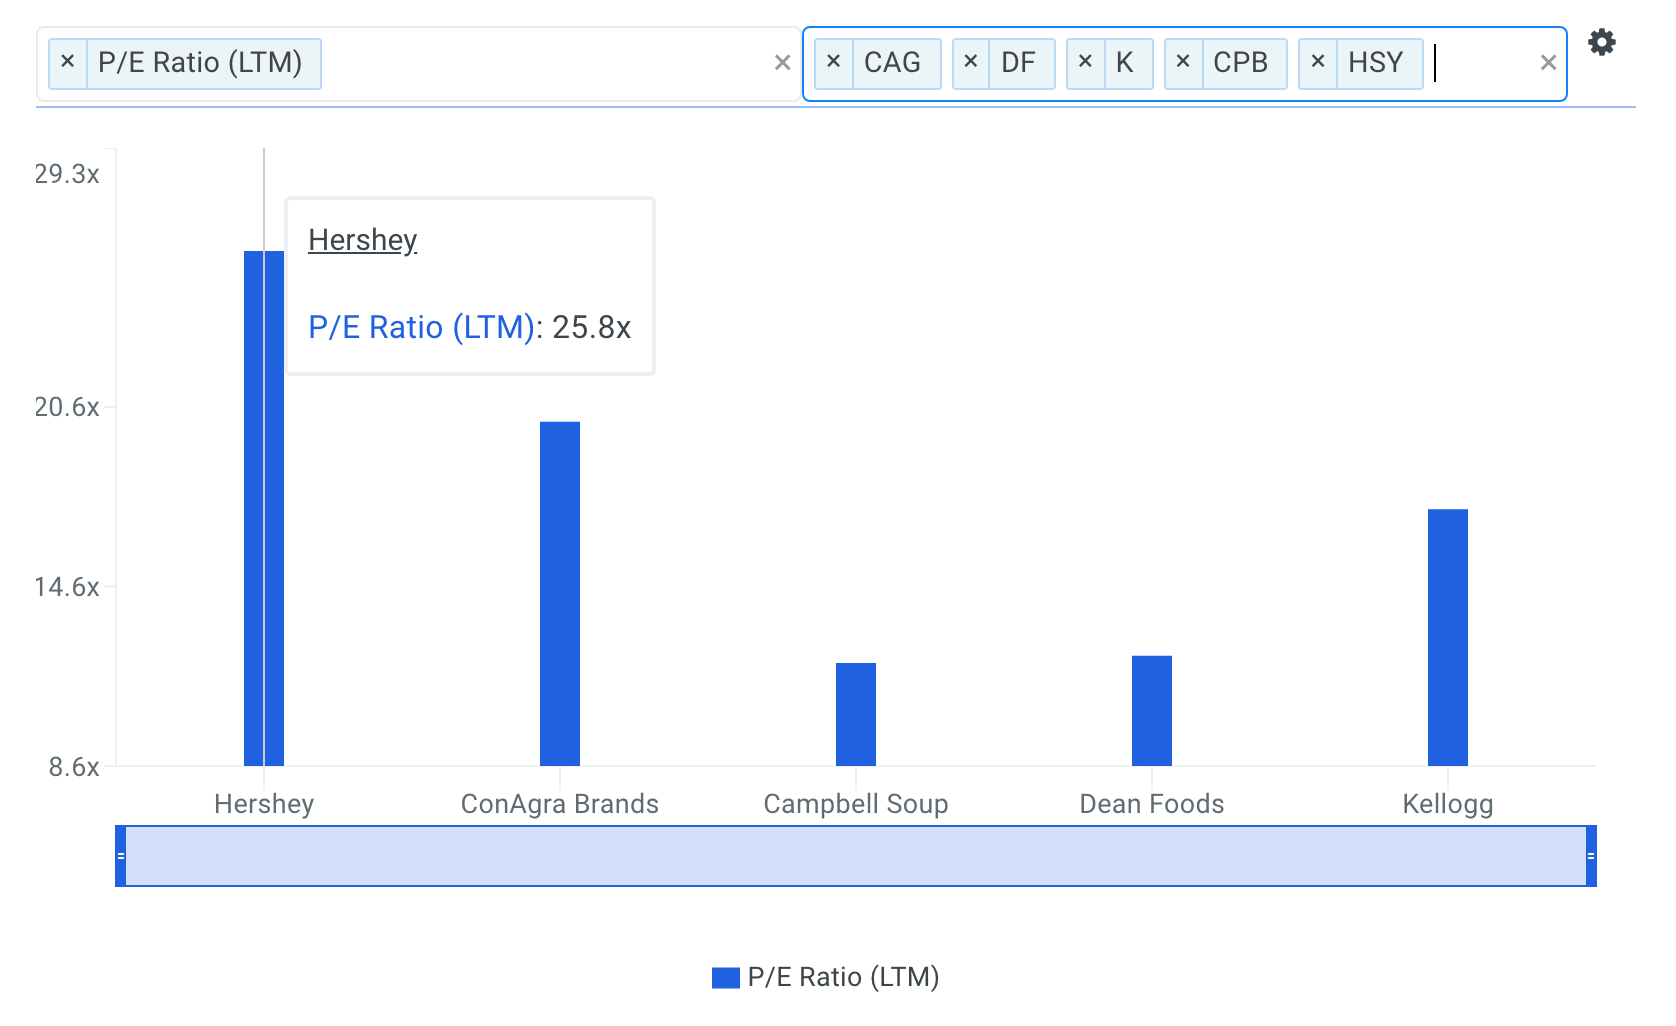The width and height of the screenshot is (1676, 1026).
Task: Click the Hershey axis label
Action: [x=264, y=804]
